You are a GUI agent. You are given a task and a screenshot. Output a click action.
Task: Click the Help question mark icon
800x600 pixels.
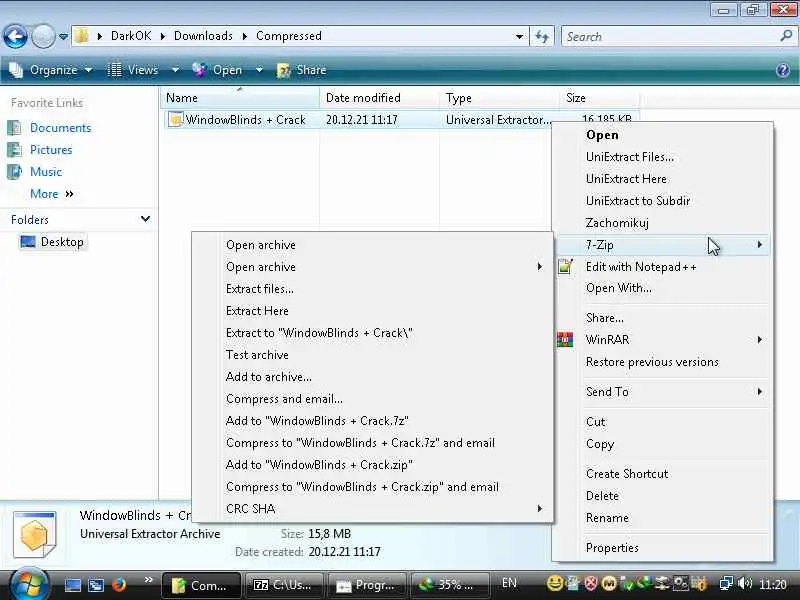(x=783, y=70)
